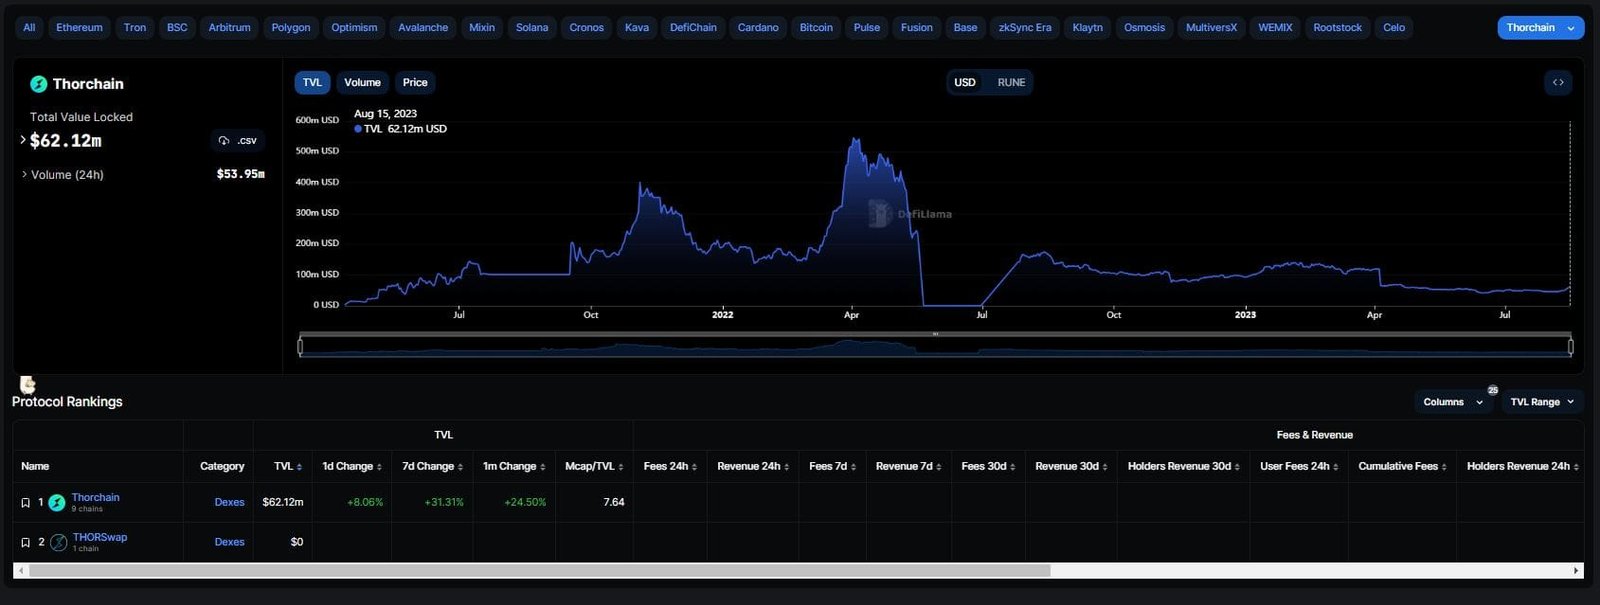Download TVL data as .csv

click(x=238, y=141)
